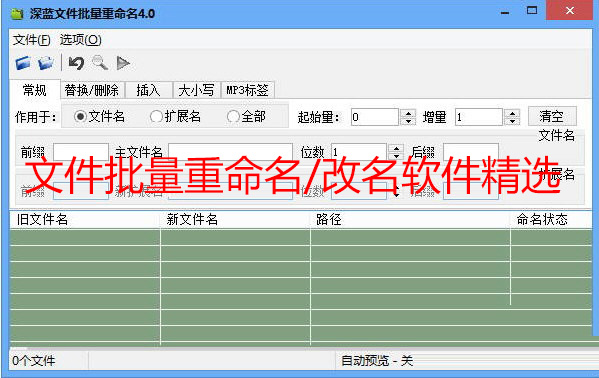Click the filename 位数 input field
The height and width of the screenshot is (378, 599).
(359, 152)
